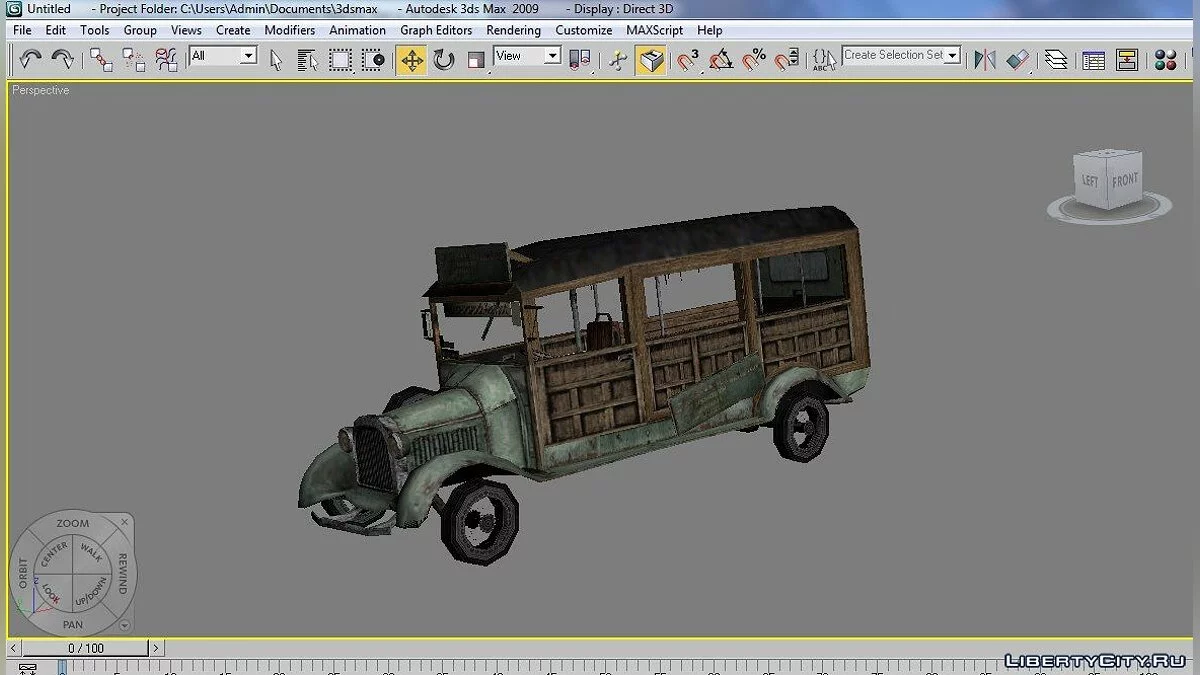Toggle the 3D Snaps magnet

(x=687, y=60)
